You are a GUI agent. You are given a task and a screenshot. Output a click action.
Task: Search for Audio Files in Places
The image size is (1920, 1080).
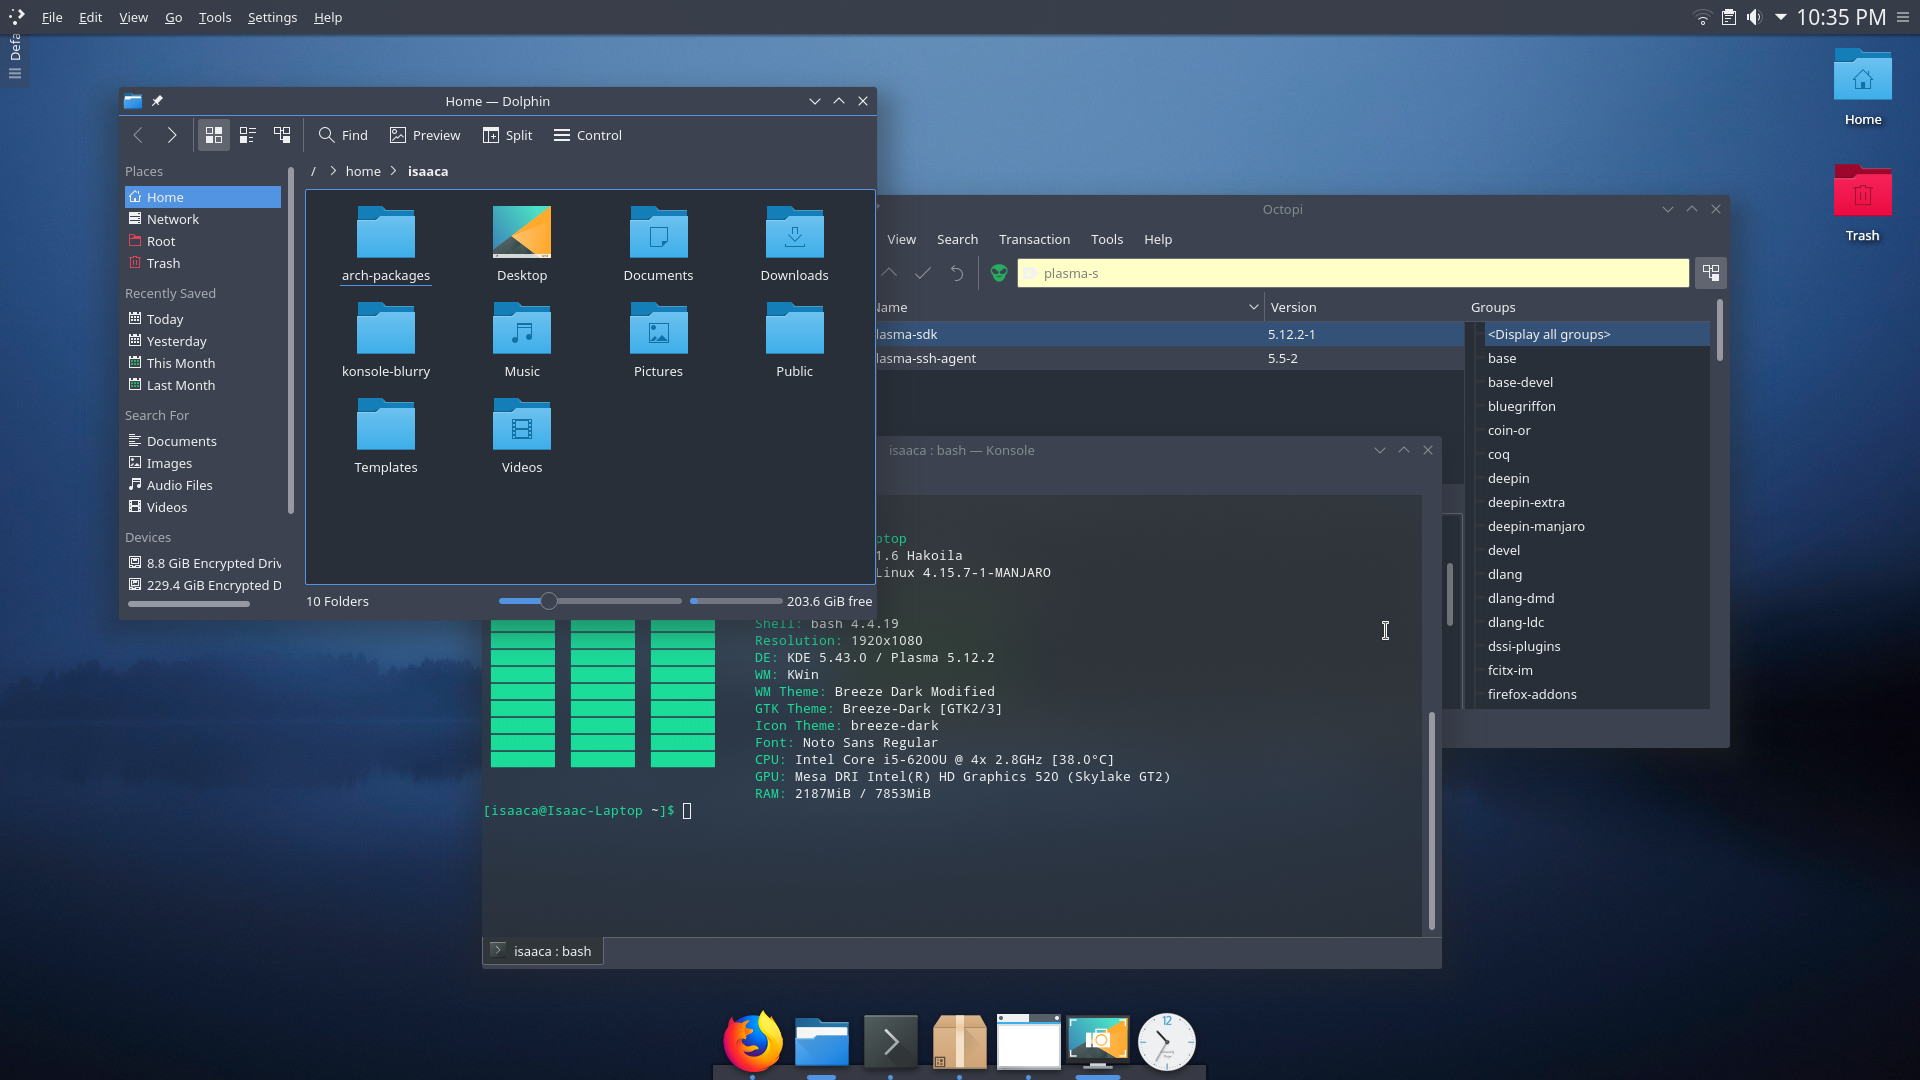tap(203, 485)
